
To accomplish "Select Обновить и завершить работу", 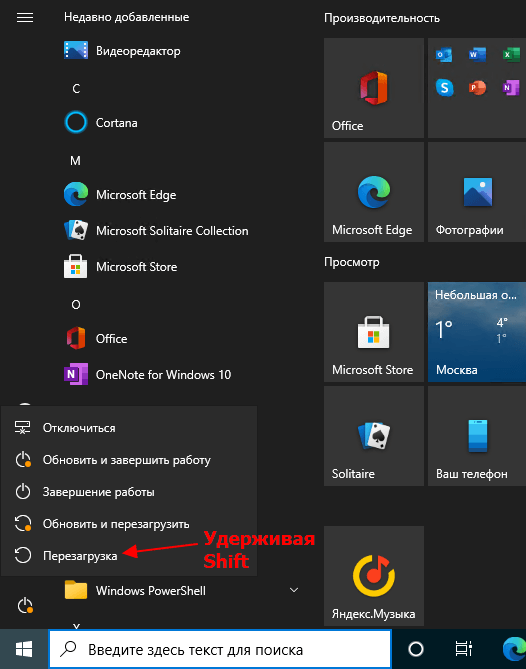I will (129, 460).
